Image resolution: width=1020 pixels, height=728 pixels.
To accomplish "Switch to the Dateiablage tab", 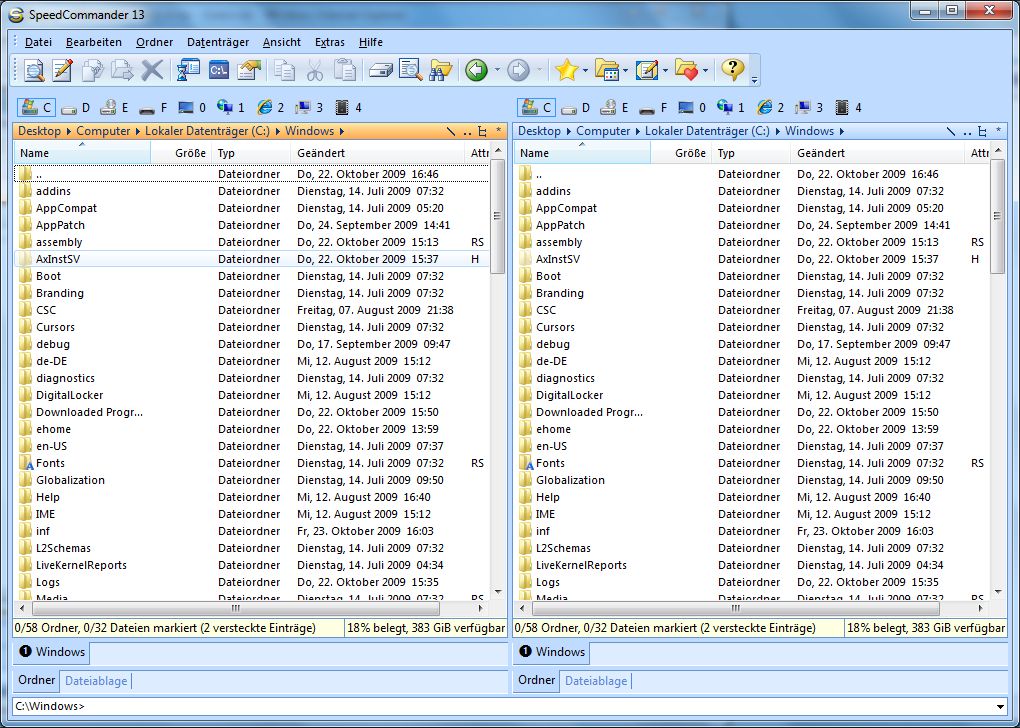I will point(95,681).
